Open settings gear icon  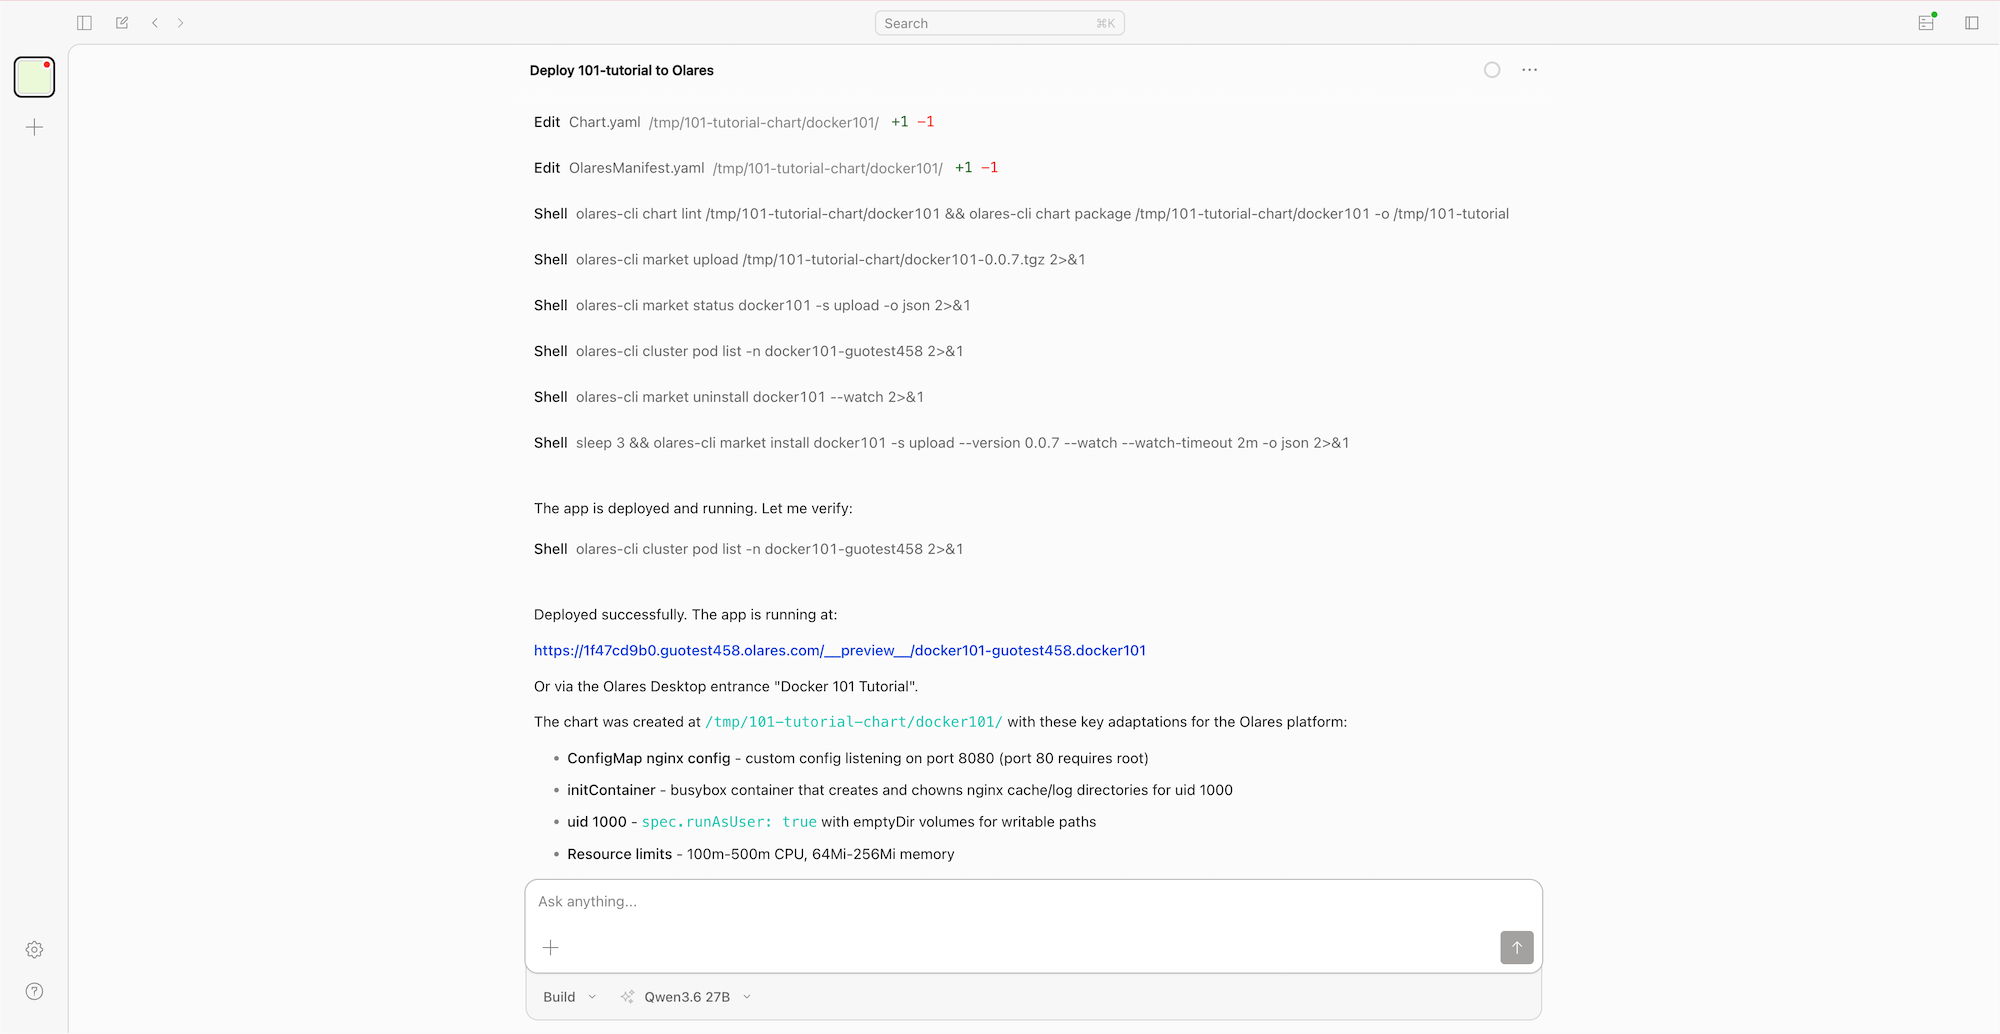click(x=34, y=949)
